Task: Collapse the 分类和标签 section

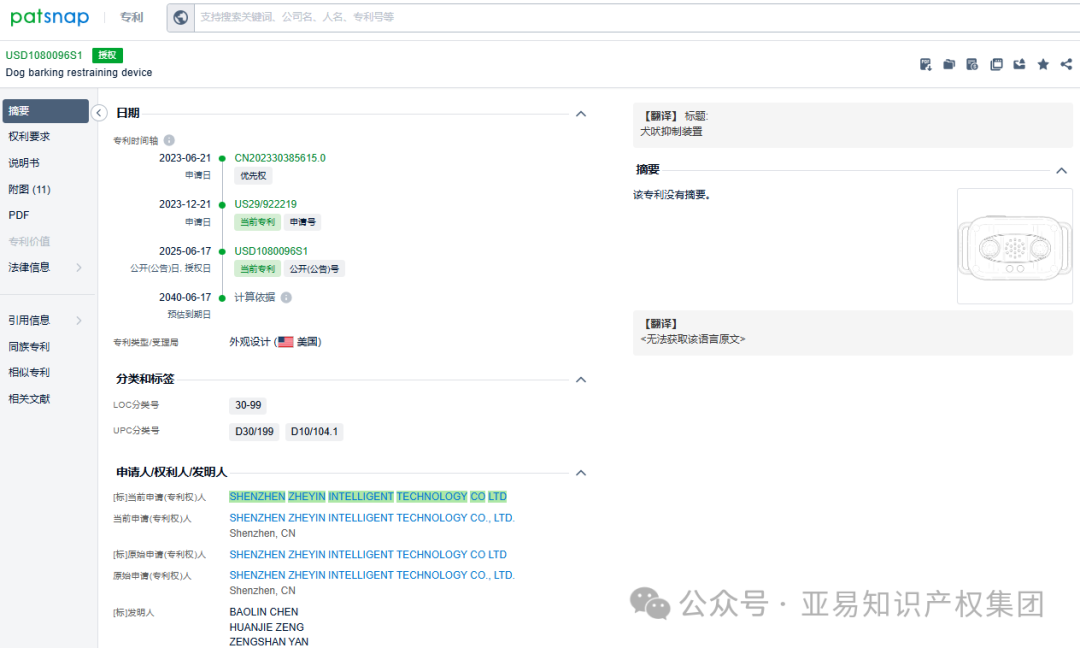Action: (x=581, y=379)
